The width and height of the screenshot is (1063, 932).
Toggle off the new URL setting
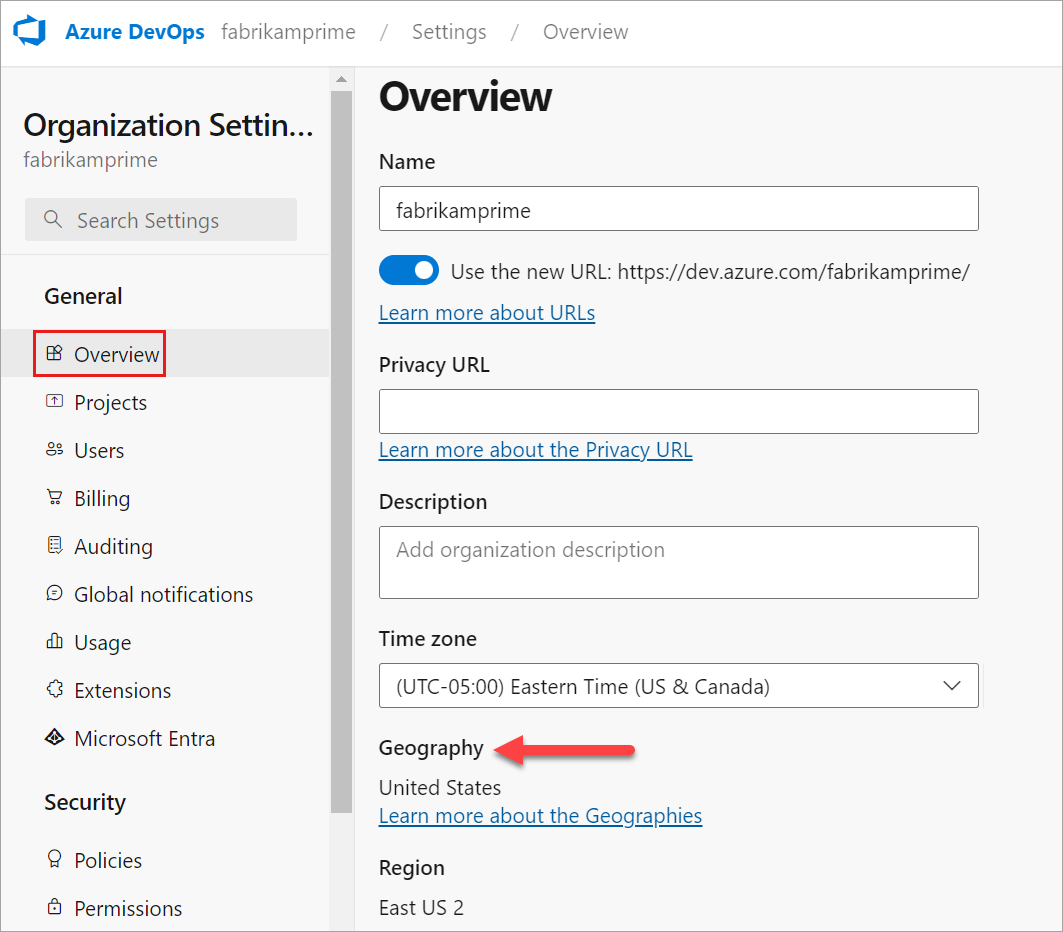pyautogui.click(x=409, y=270)
